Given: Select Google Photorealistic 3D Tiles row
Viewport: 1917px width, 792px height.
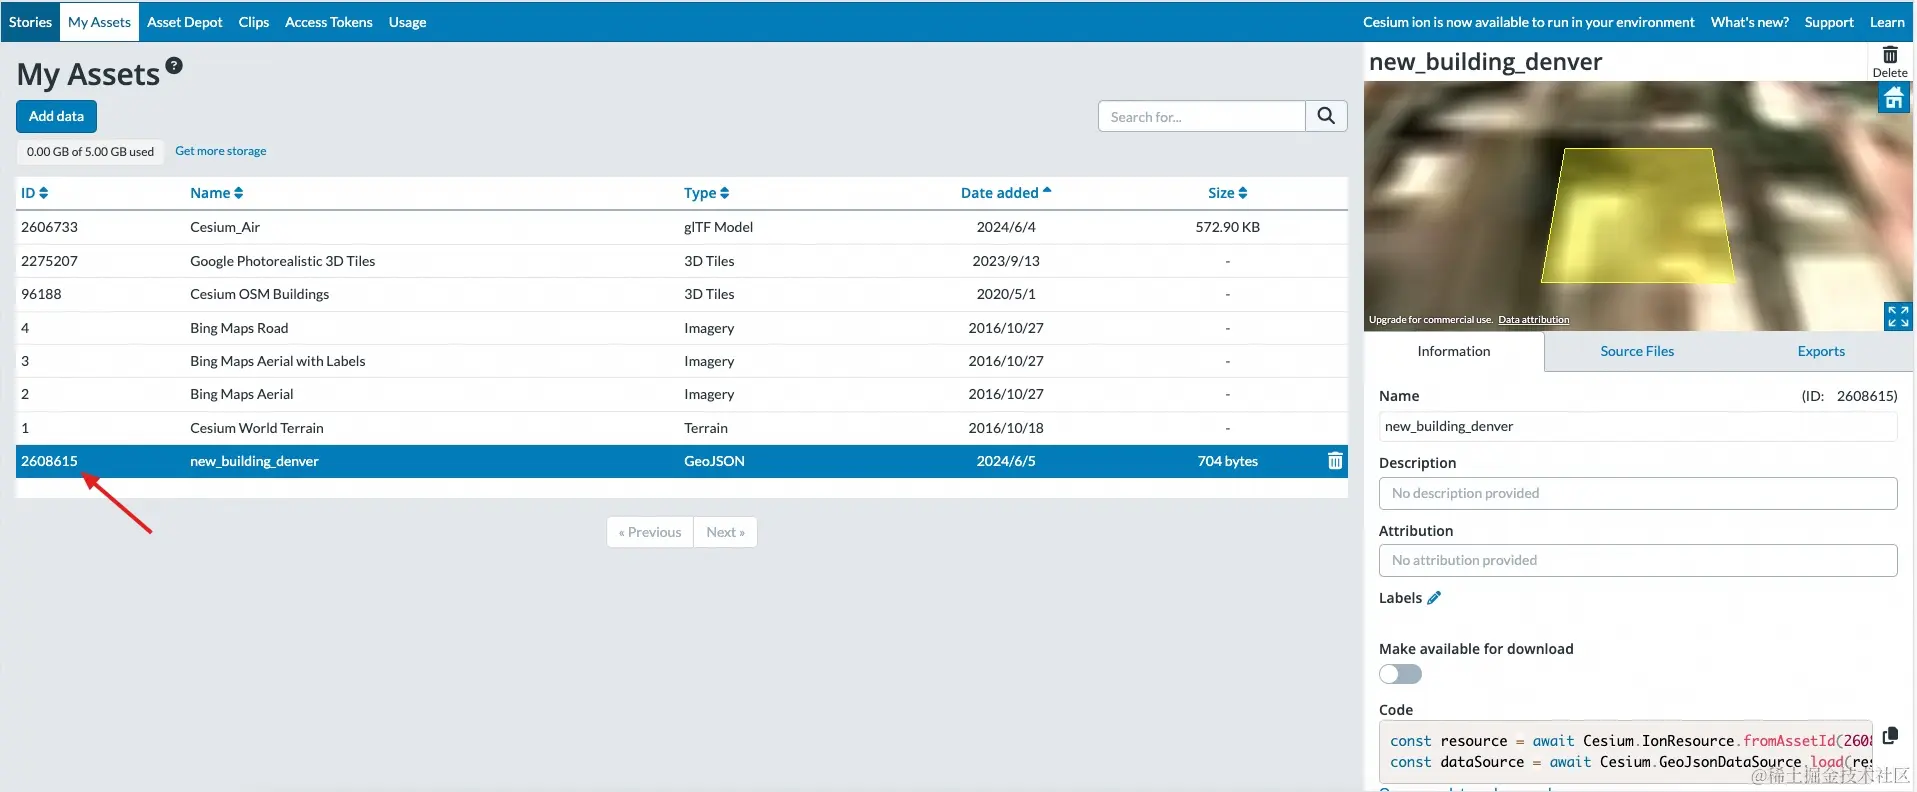Looking at the screenshot, I should 682,261.
